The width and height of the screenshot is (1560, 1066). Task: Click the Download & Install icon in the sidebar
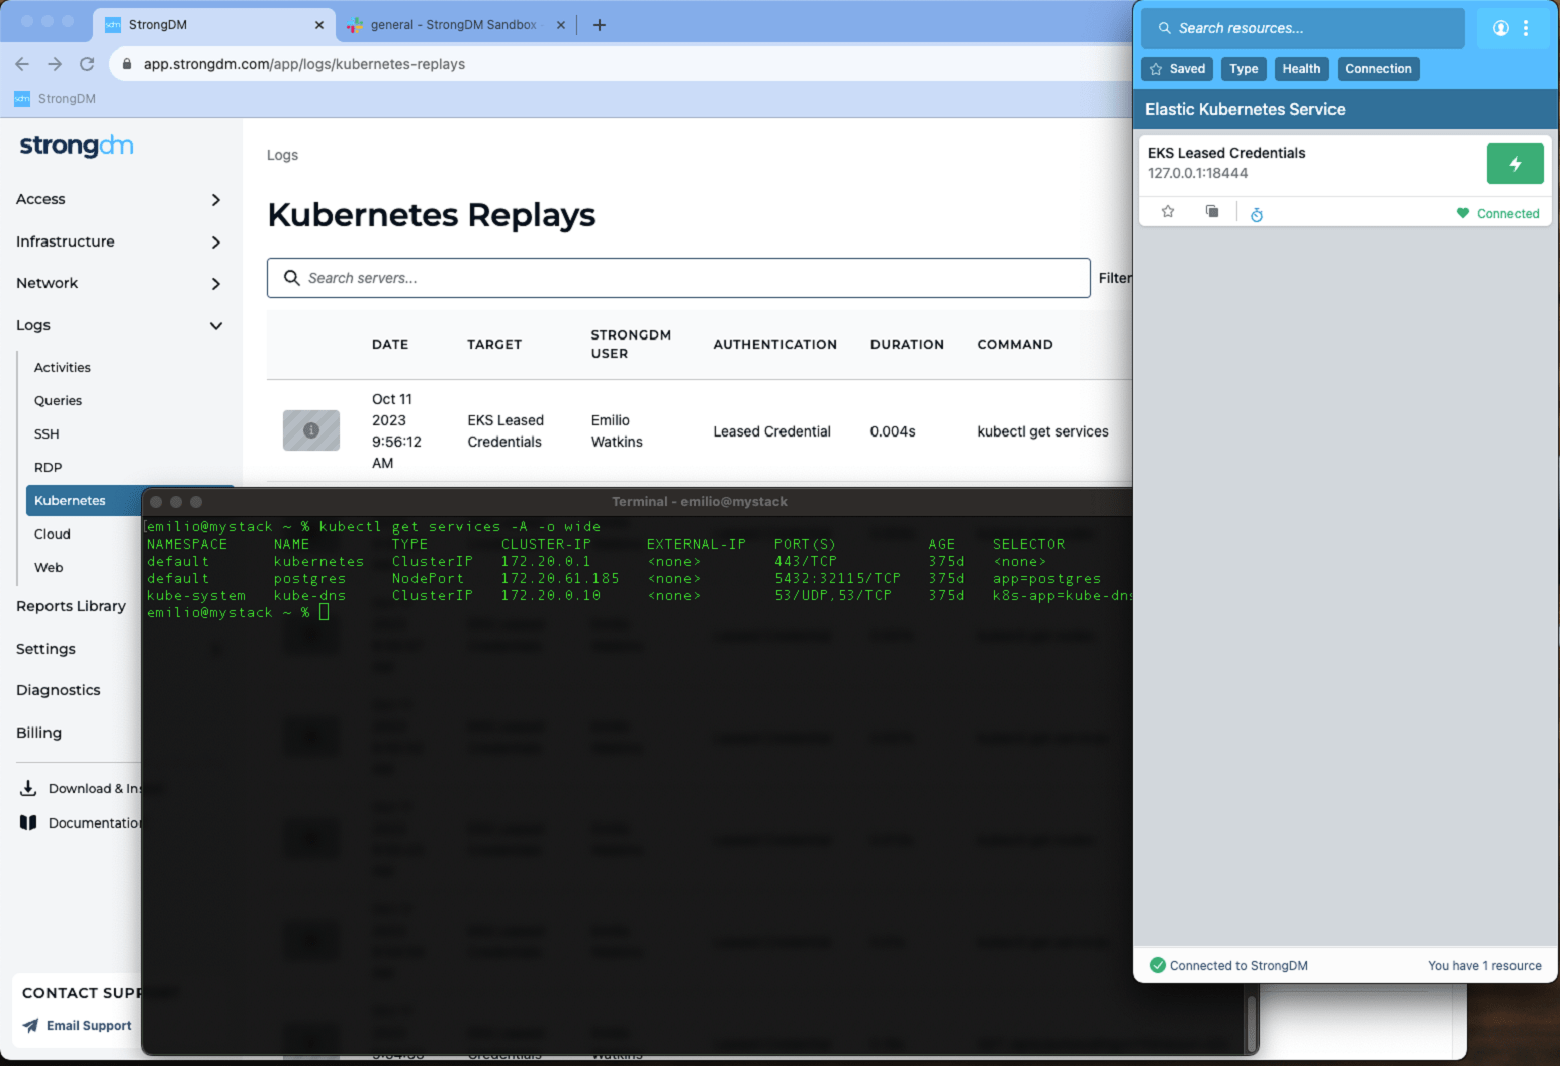(x=29, y=788)
